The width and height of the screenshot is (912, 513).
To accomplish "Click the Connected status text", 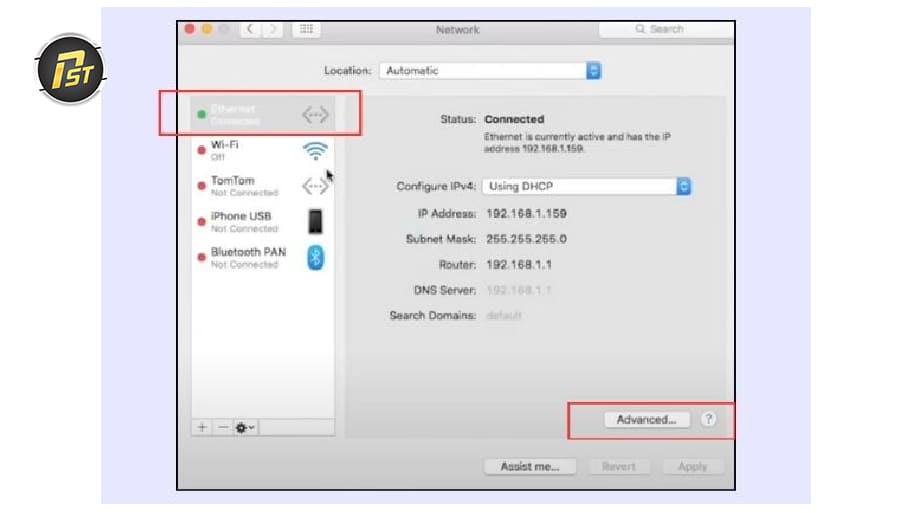I will pos(514,119).
